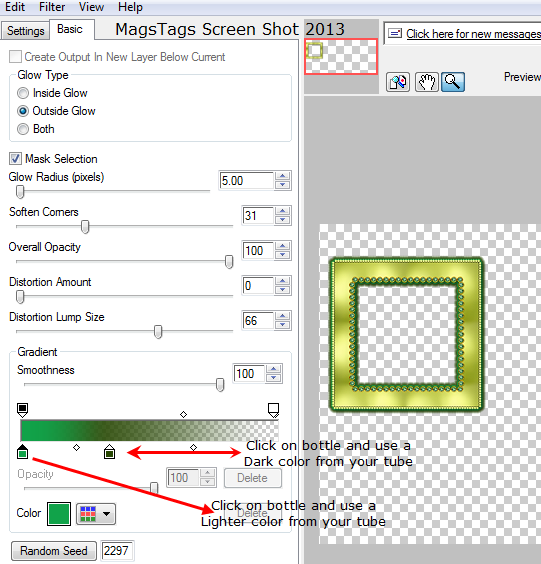Image resolution: width=541 pixels, height=564 pixels.
Task: Click the Overall Opacity slider handle
Action: (x=229, y=261)
